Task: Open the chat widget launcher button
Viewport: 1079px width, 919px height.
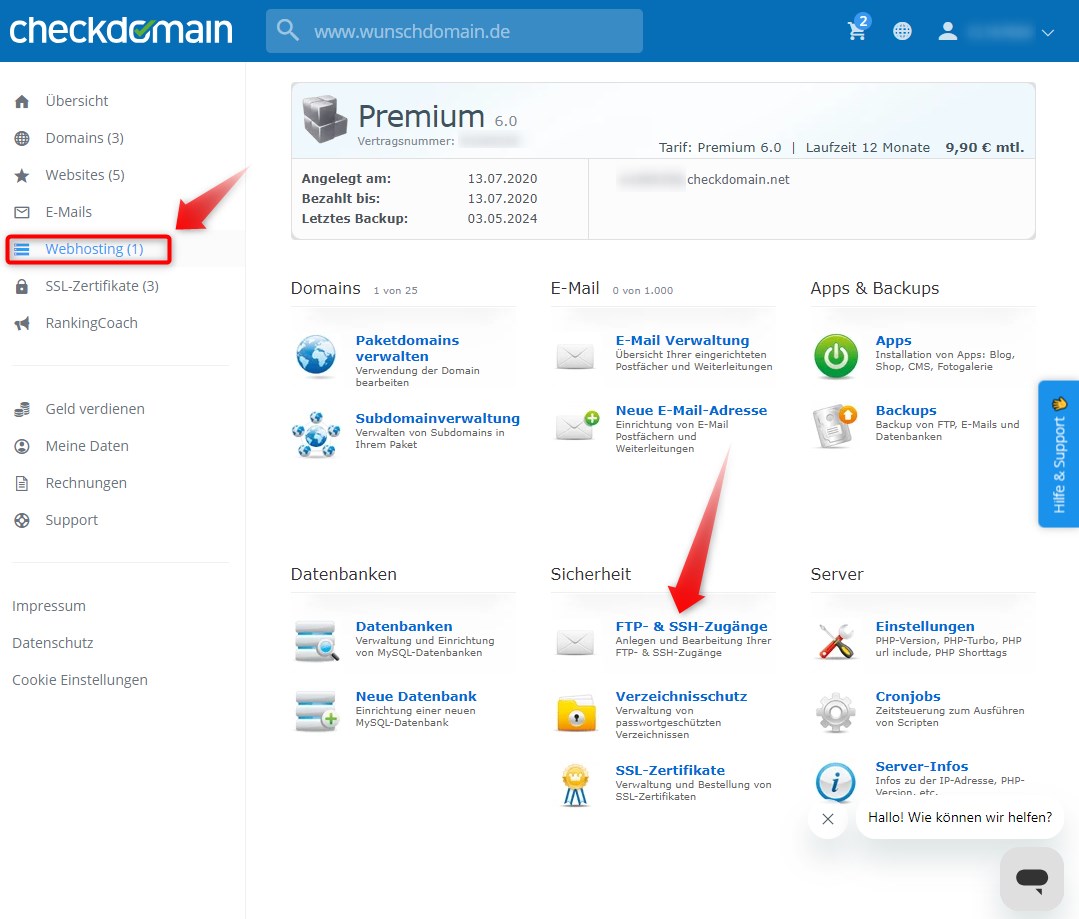Action: (1032, 879)
